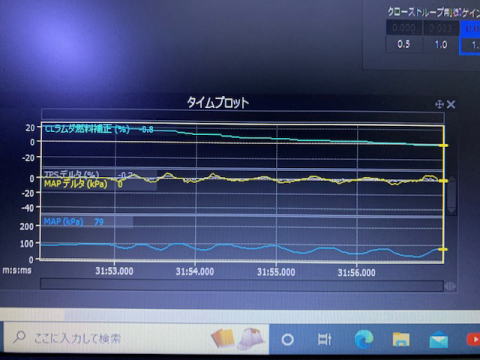Select the MAP デルタ (kPa) trace label
Screen dimensions: 480x360
[x=76, y=184]
